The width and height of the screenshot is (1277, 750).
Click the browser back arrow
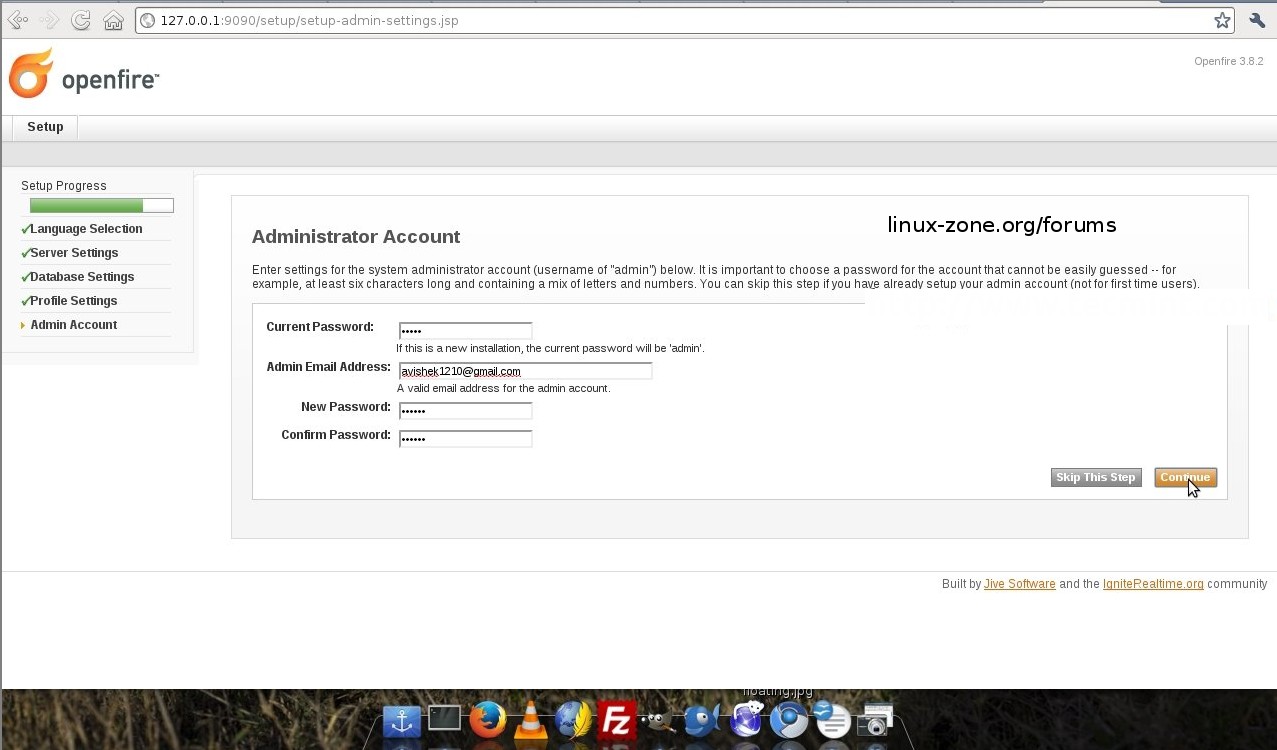17,20
